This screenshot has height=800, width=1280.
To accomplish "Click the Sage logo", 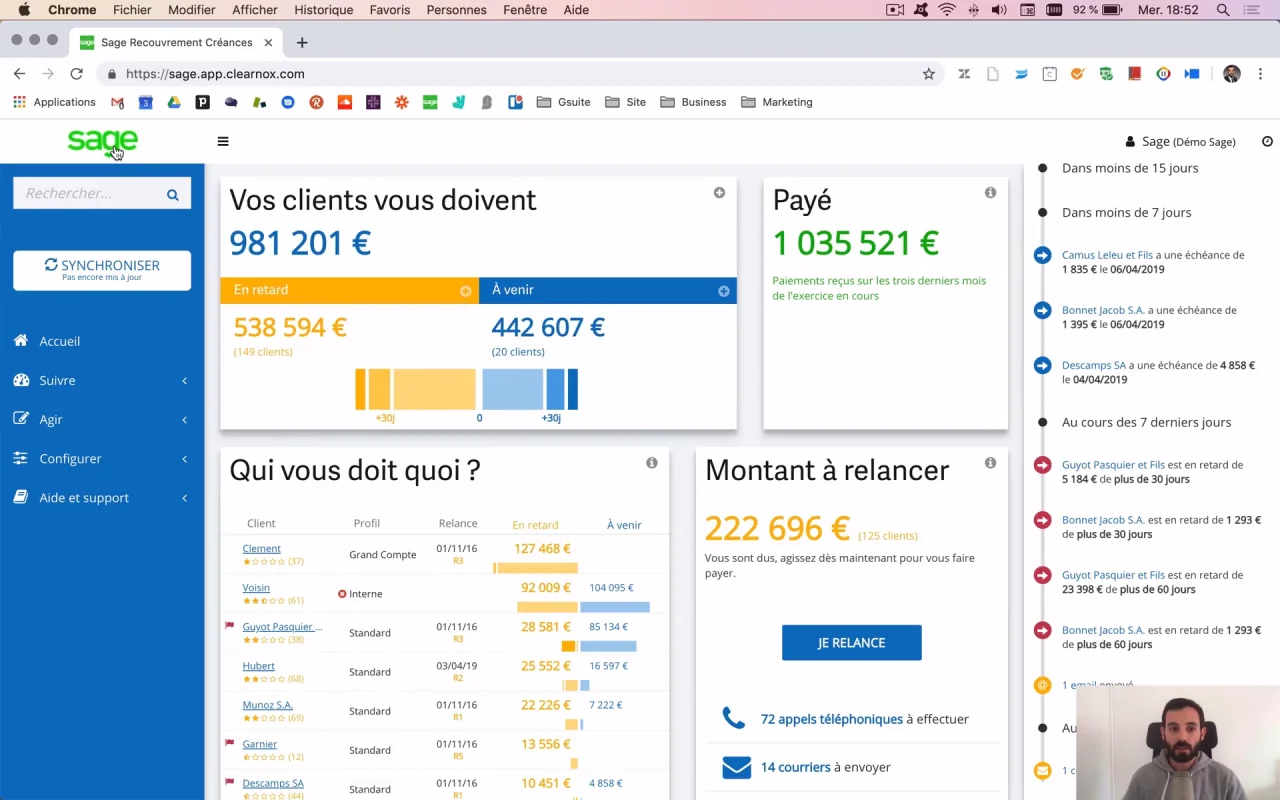I will point(102,141).
